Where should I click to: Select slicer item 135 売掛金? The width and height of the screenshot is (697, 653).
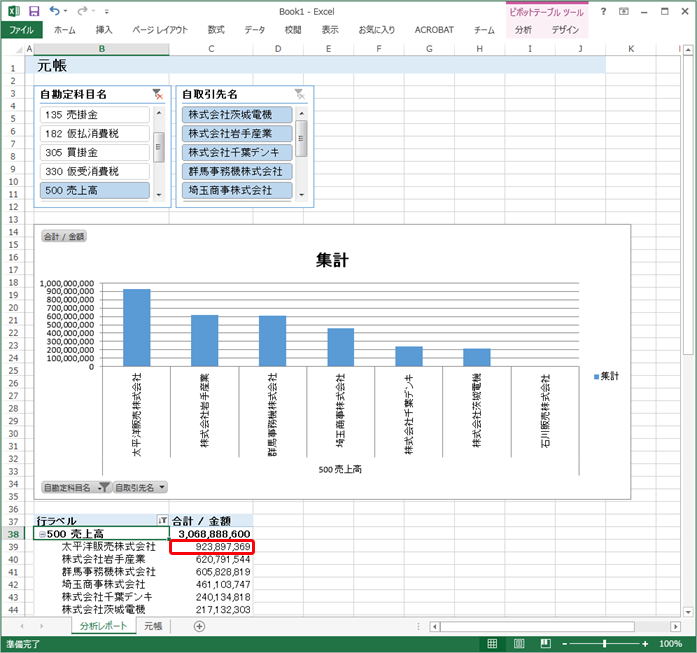[95, 115]
